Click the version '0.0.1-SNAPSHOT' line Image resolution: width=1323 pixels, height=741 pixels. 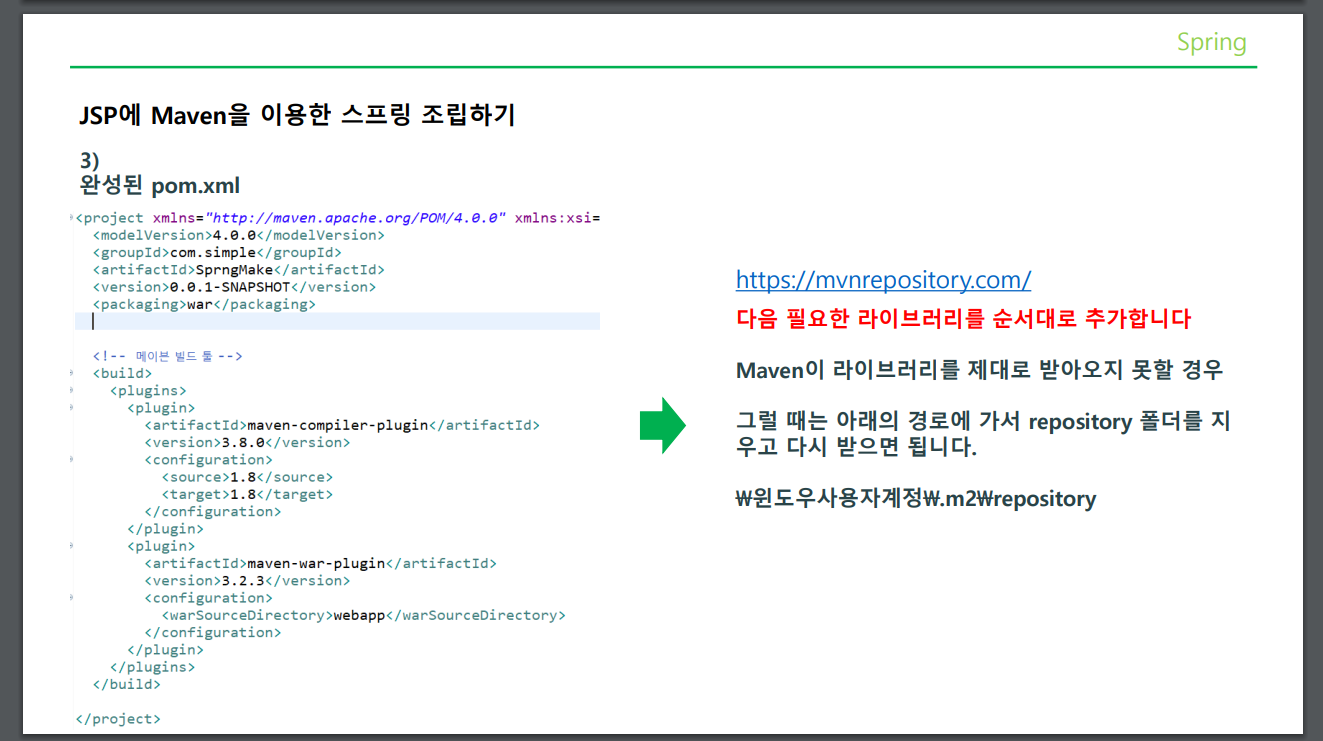(x=234, y=287)
